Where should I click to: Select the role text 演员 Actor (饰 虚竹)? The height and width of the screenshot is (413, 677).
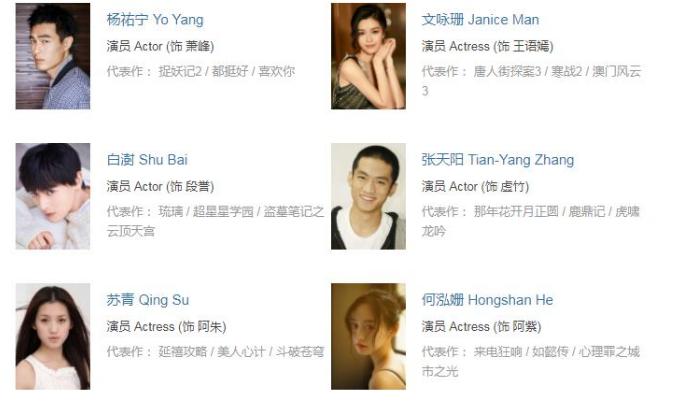pos(475,187)
